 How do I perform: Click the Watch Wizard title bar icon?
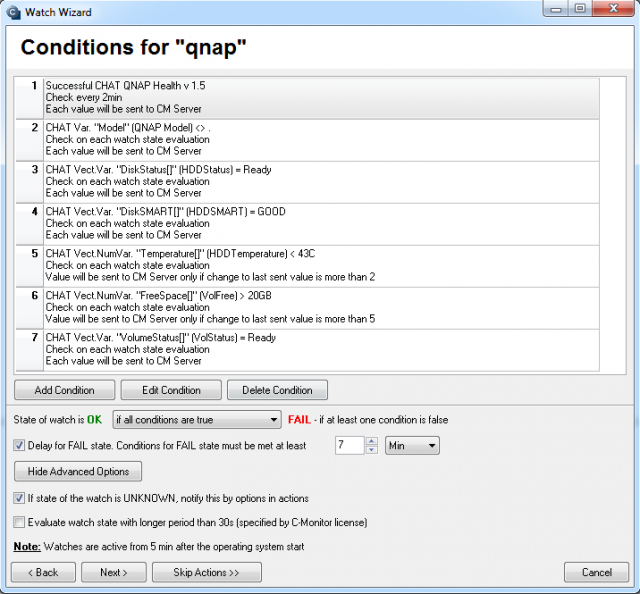(13, 12)
